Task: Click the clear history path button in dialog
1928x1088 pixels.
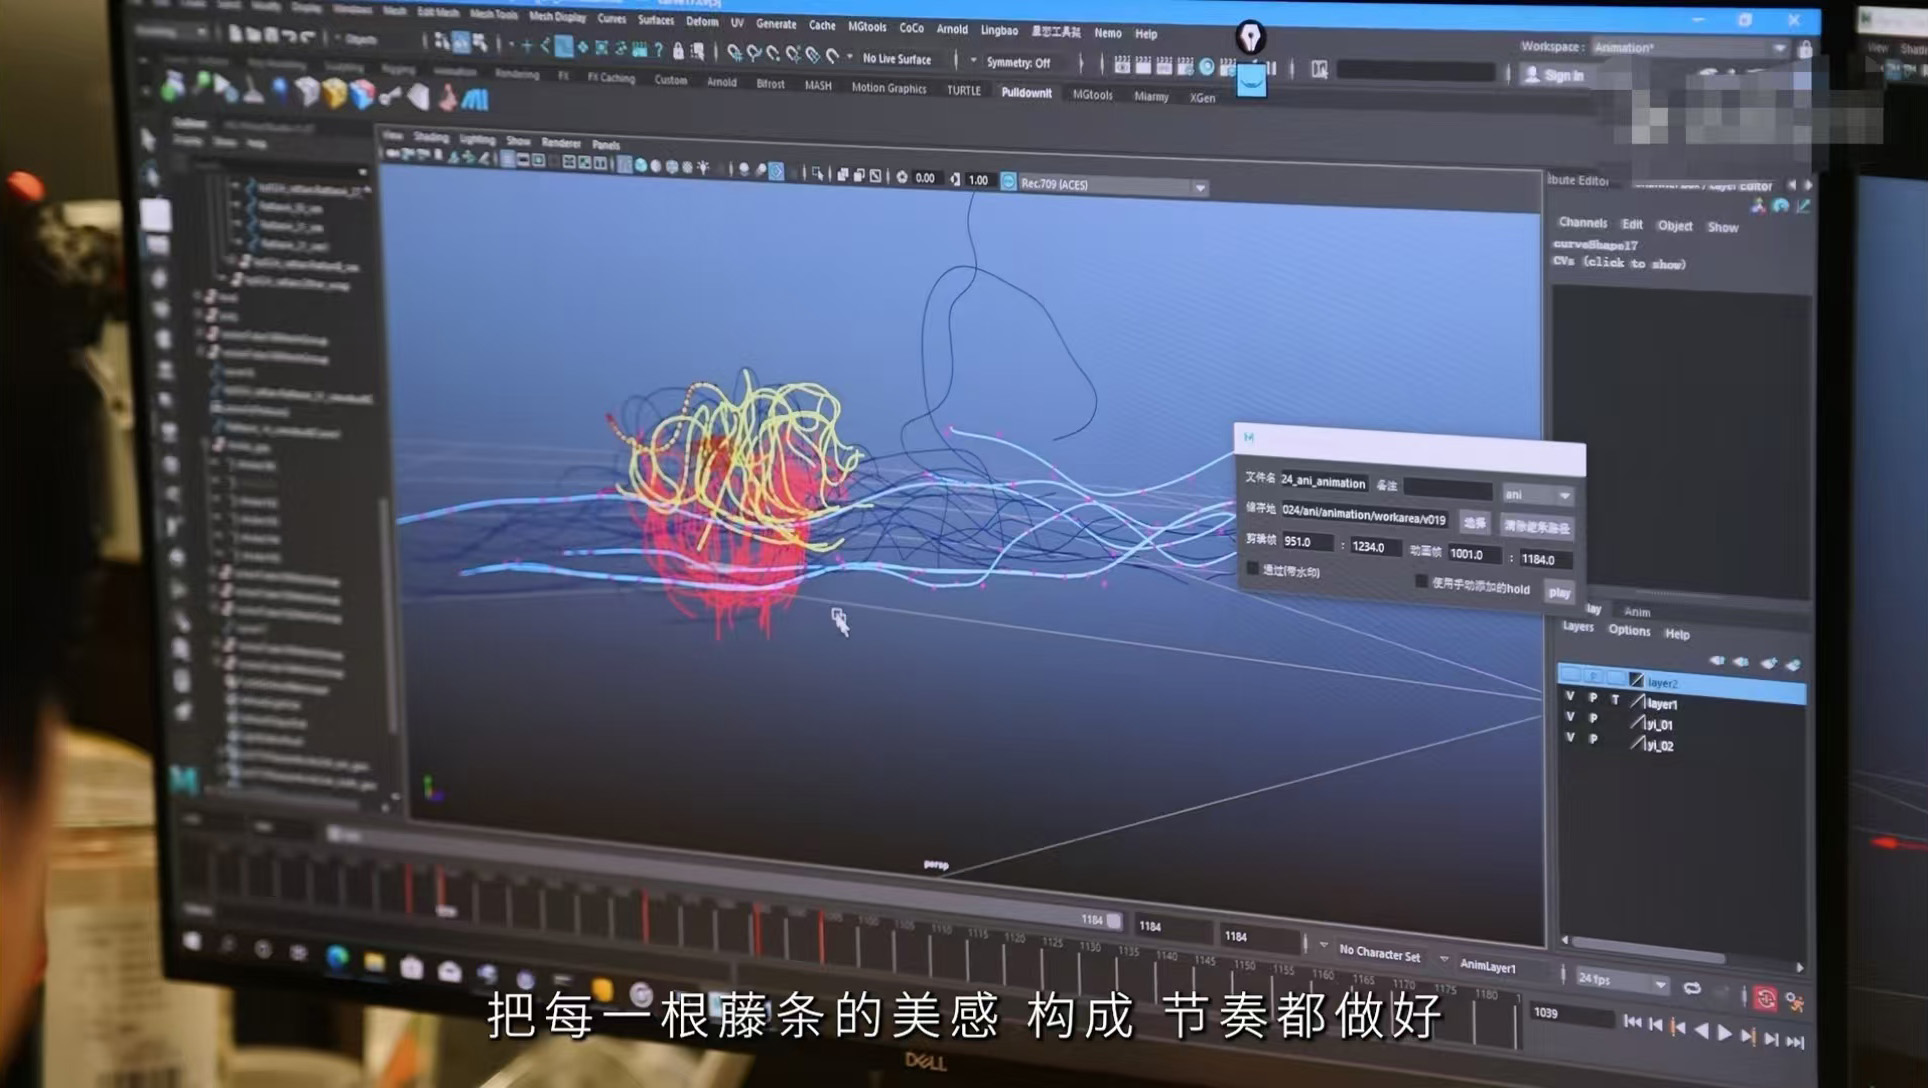Action: [x=1536, y=527]
